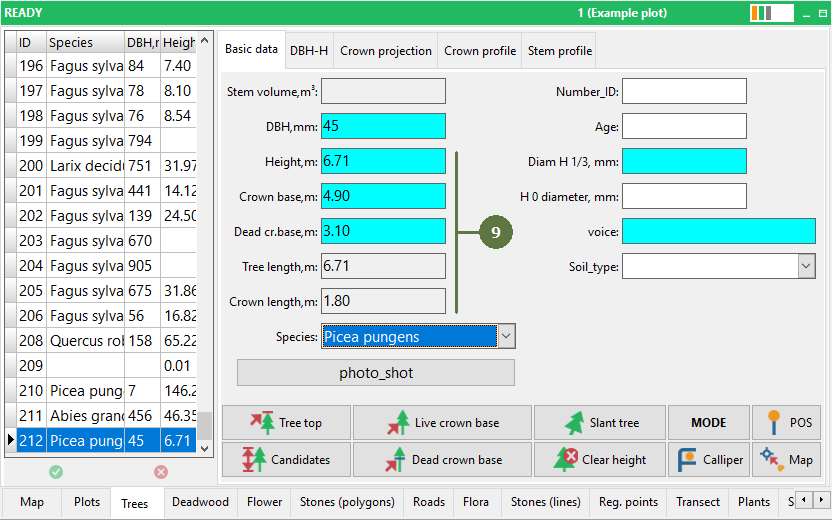Click the voice input field
Viewport: 832px width, 520px height.
(718, 231)
